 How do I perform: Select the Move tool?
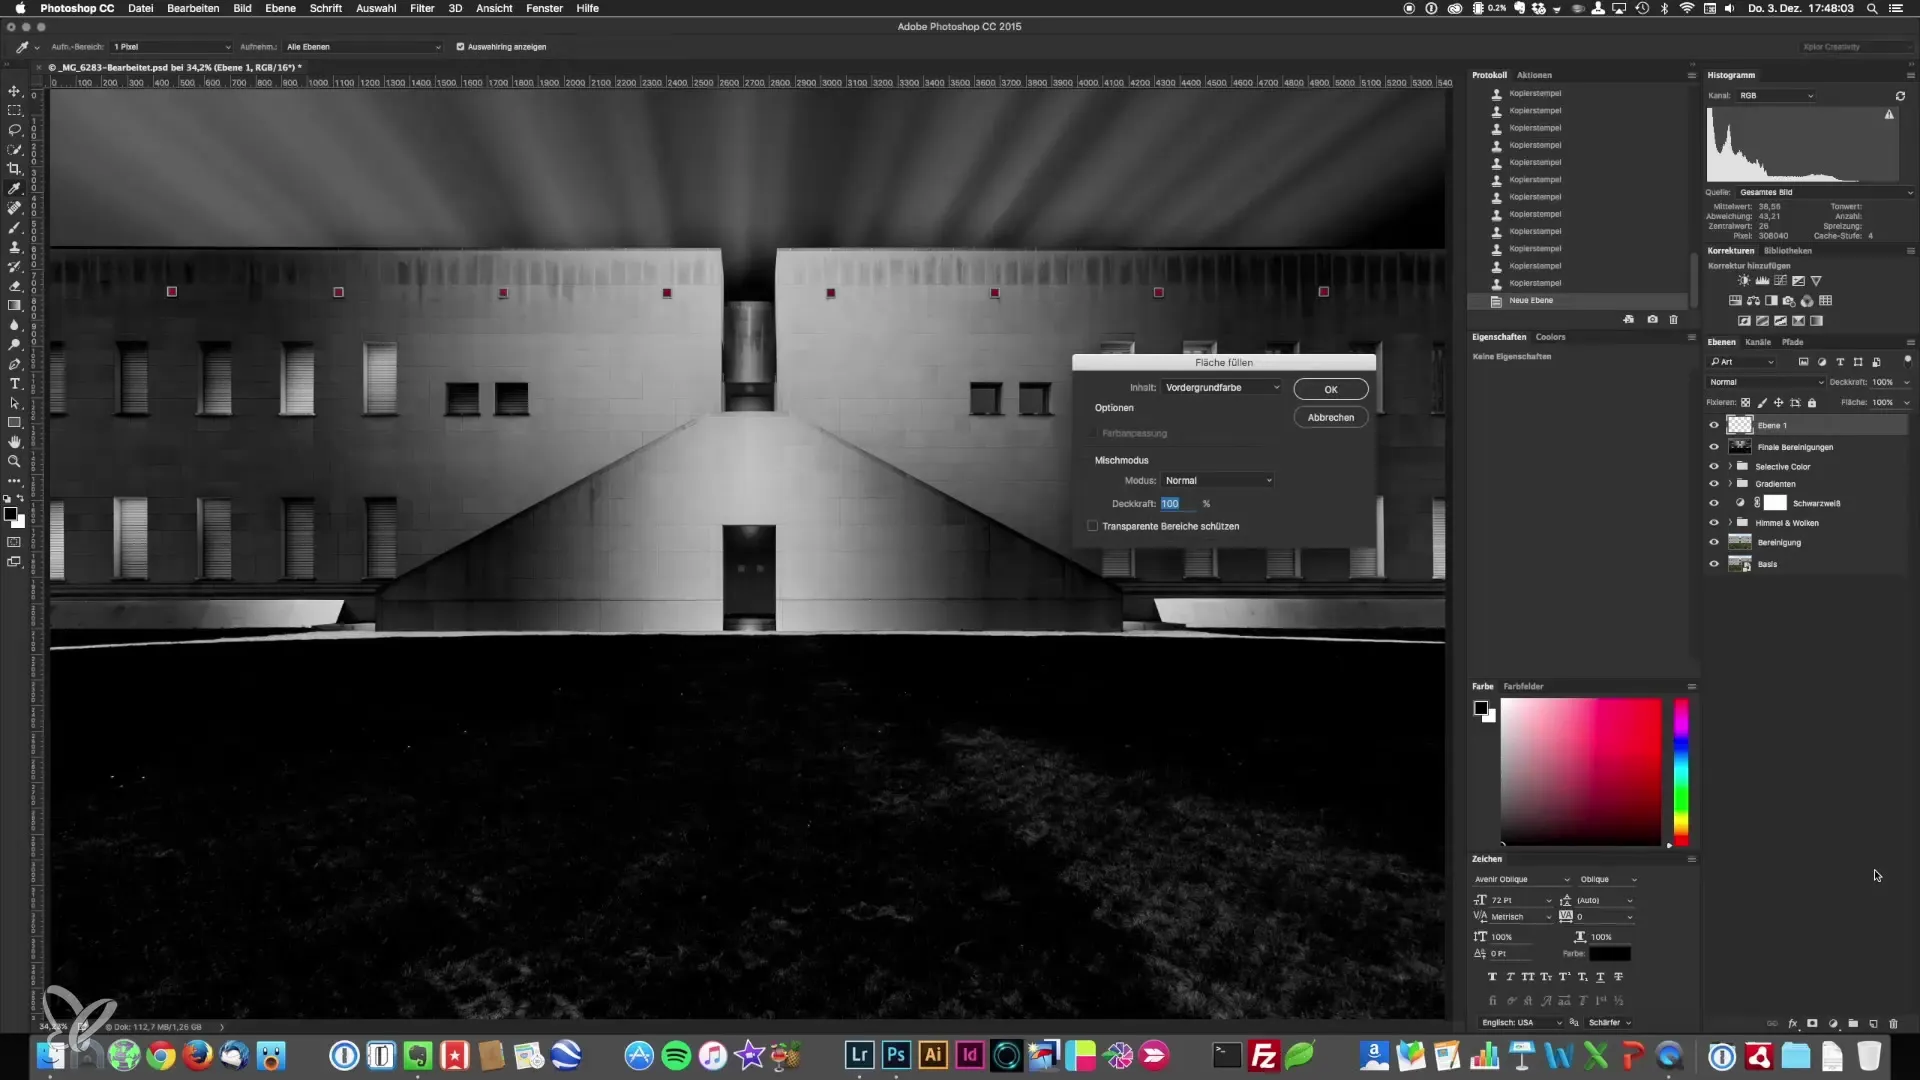[x=14, y=91]
